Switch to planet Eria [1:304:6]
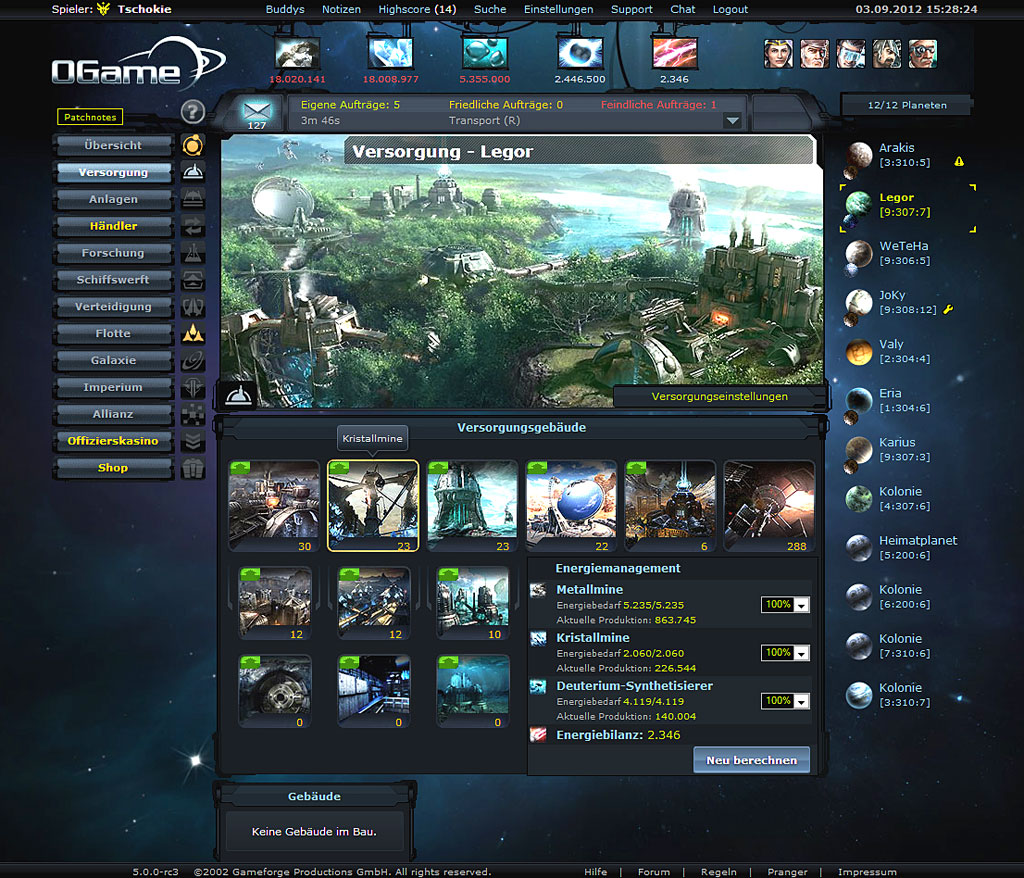This screenshot has width=1024, height=878. tap(904, 400)
